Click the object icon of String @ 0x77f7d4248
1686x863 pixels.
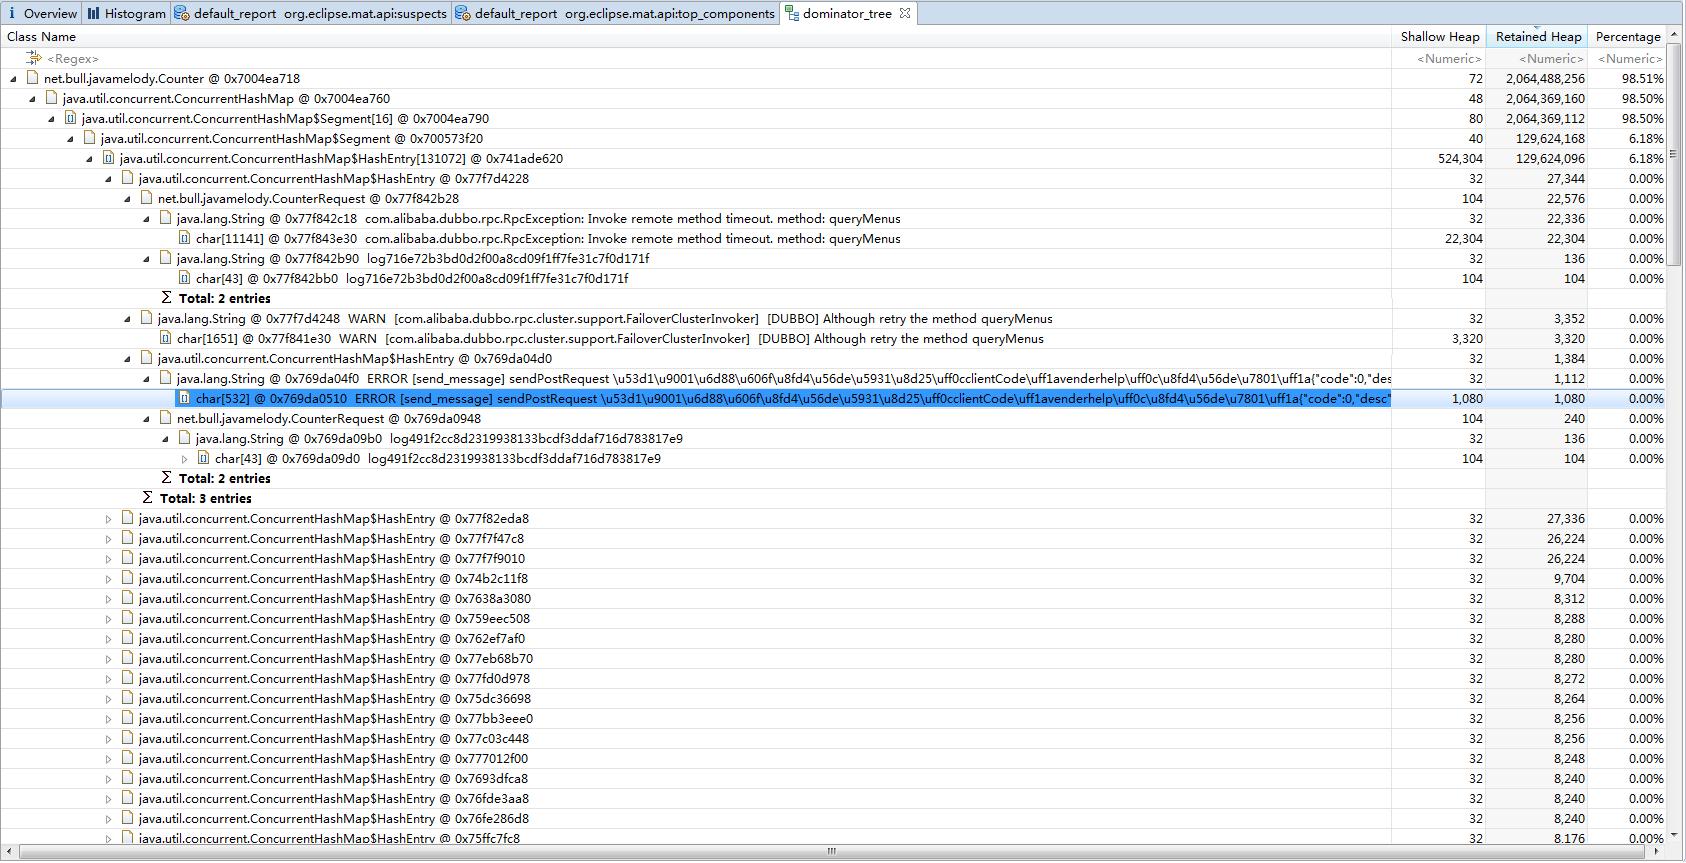click(147, 318)
